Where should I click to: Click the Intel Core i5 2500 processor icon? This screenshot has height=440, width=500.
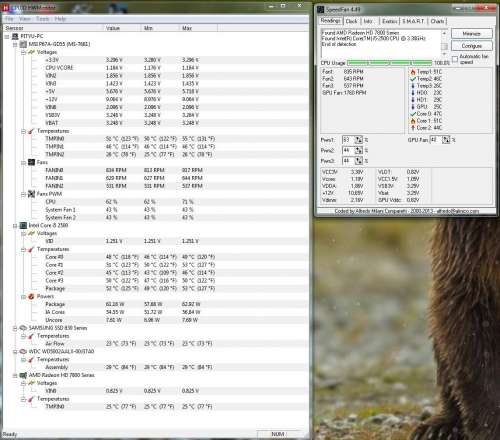coord(23,225)
